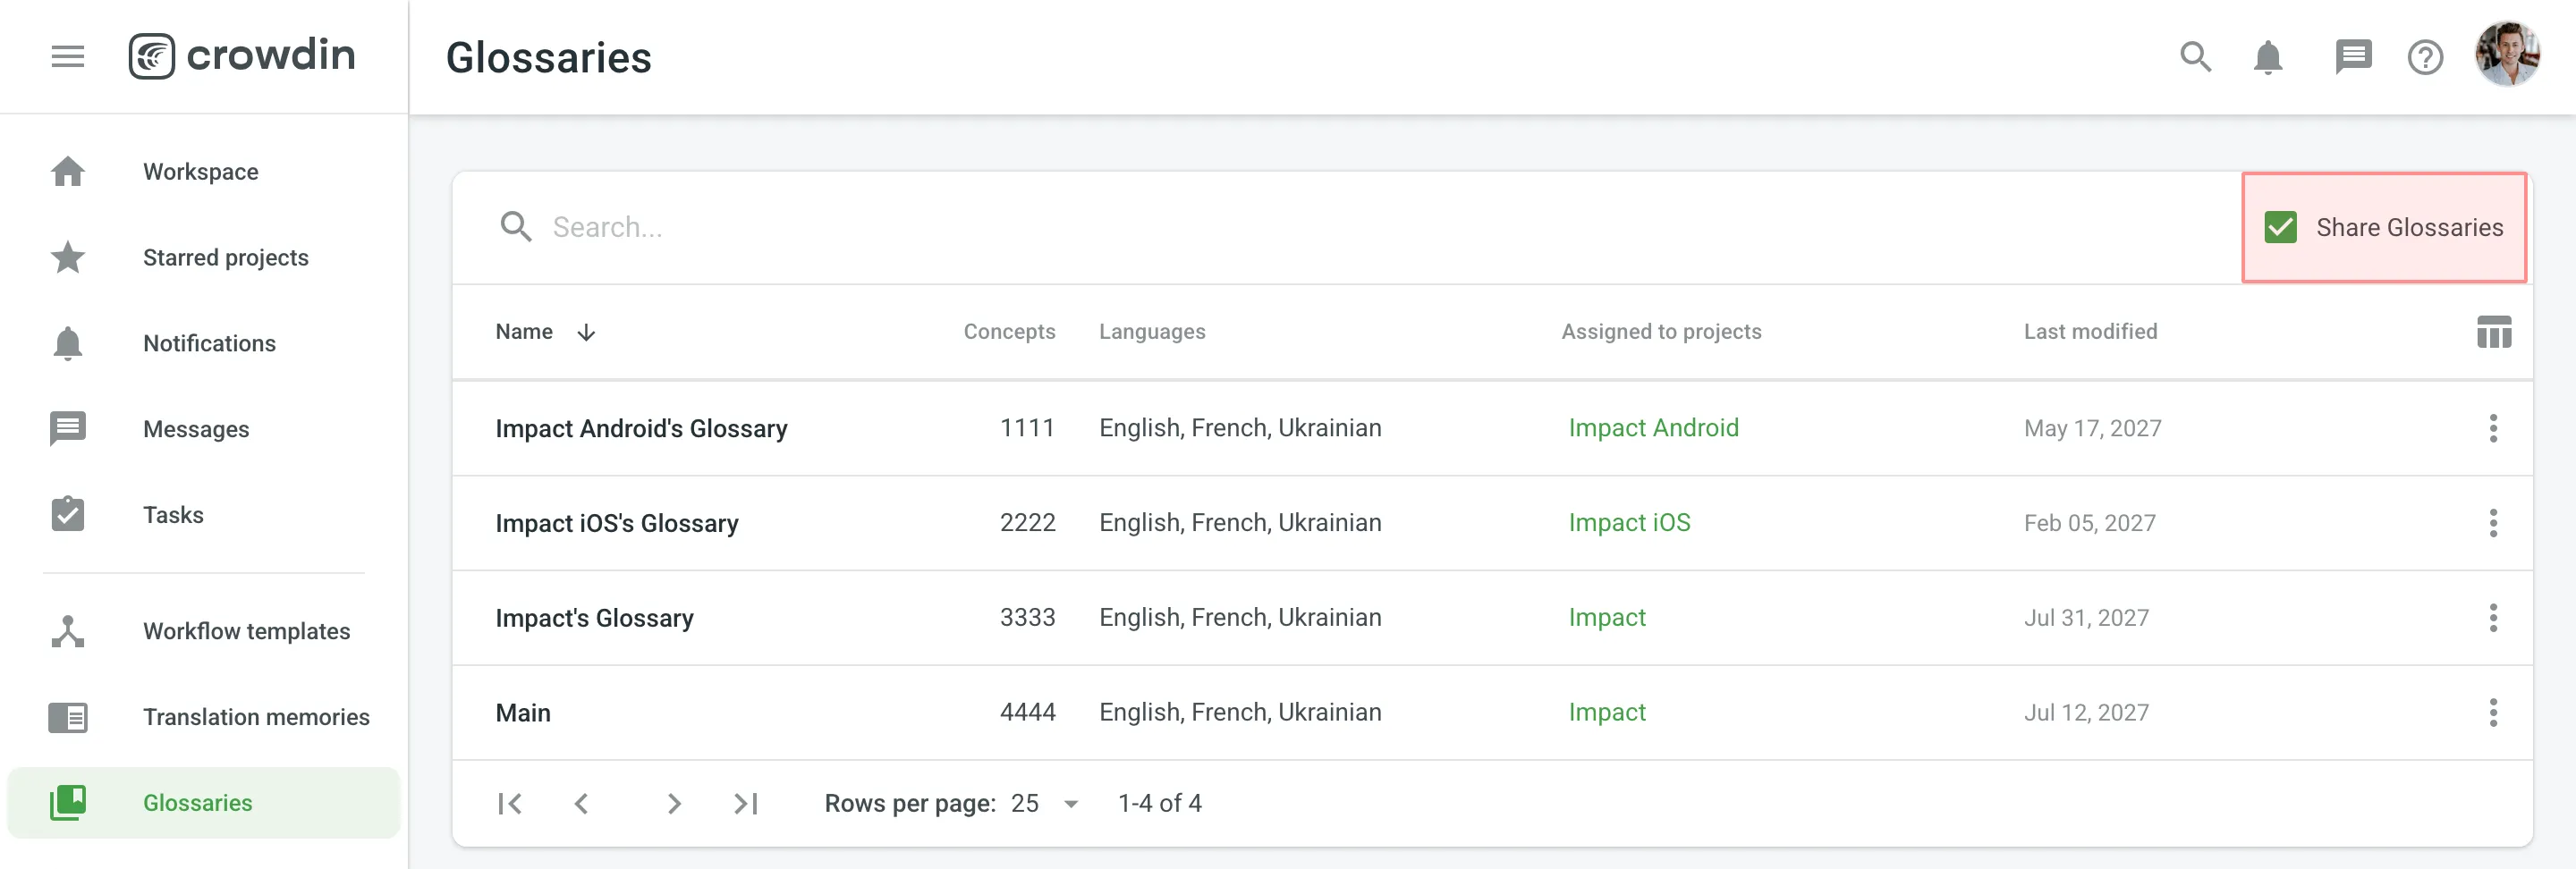Open user profile avatar
2576x869 pixels.
coord(2506,55)
